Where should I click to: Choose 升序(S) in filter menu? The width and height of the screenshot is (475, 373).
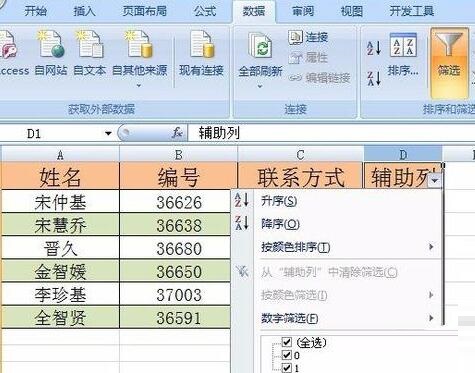point(279,201)
